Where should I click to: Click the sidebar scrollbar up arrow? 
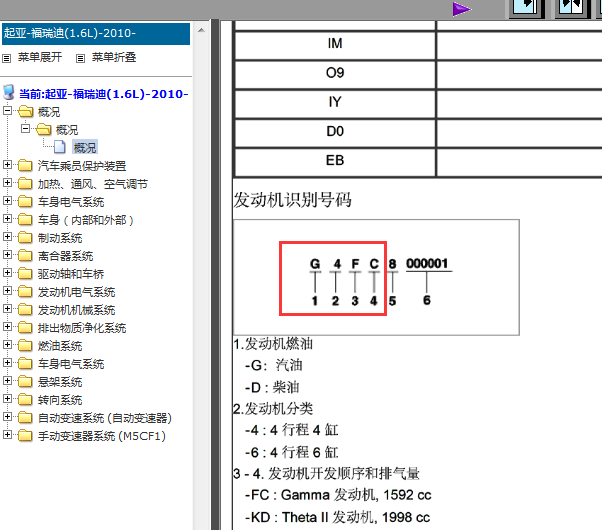(x=201, y=30)
